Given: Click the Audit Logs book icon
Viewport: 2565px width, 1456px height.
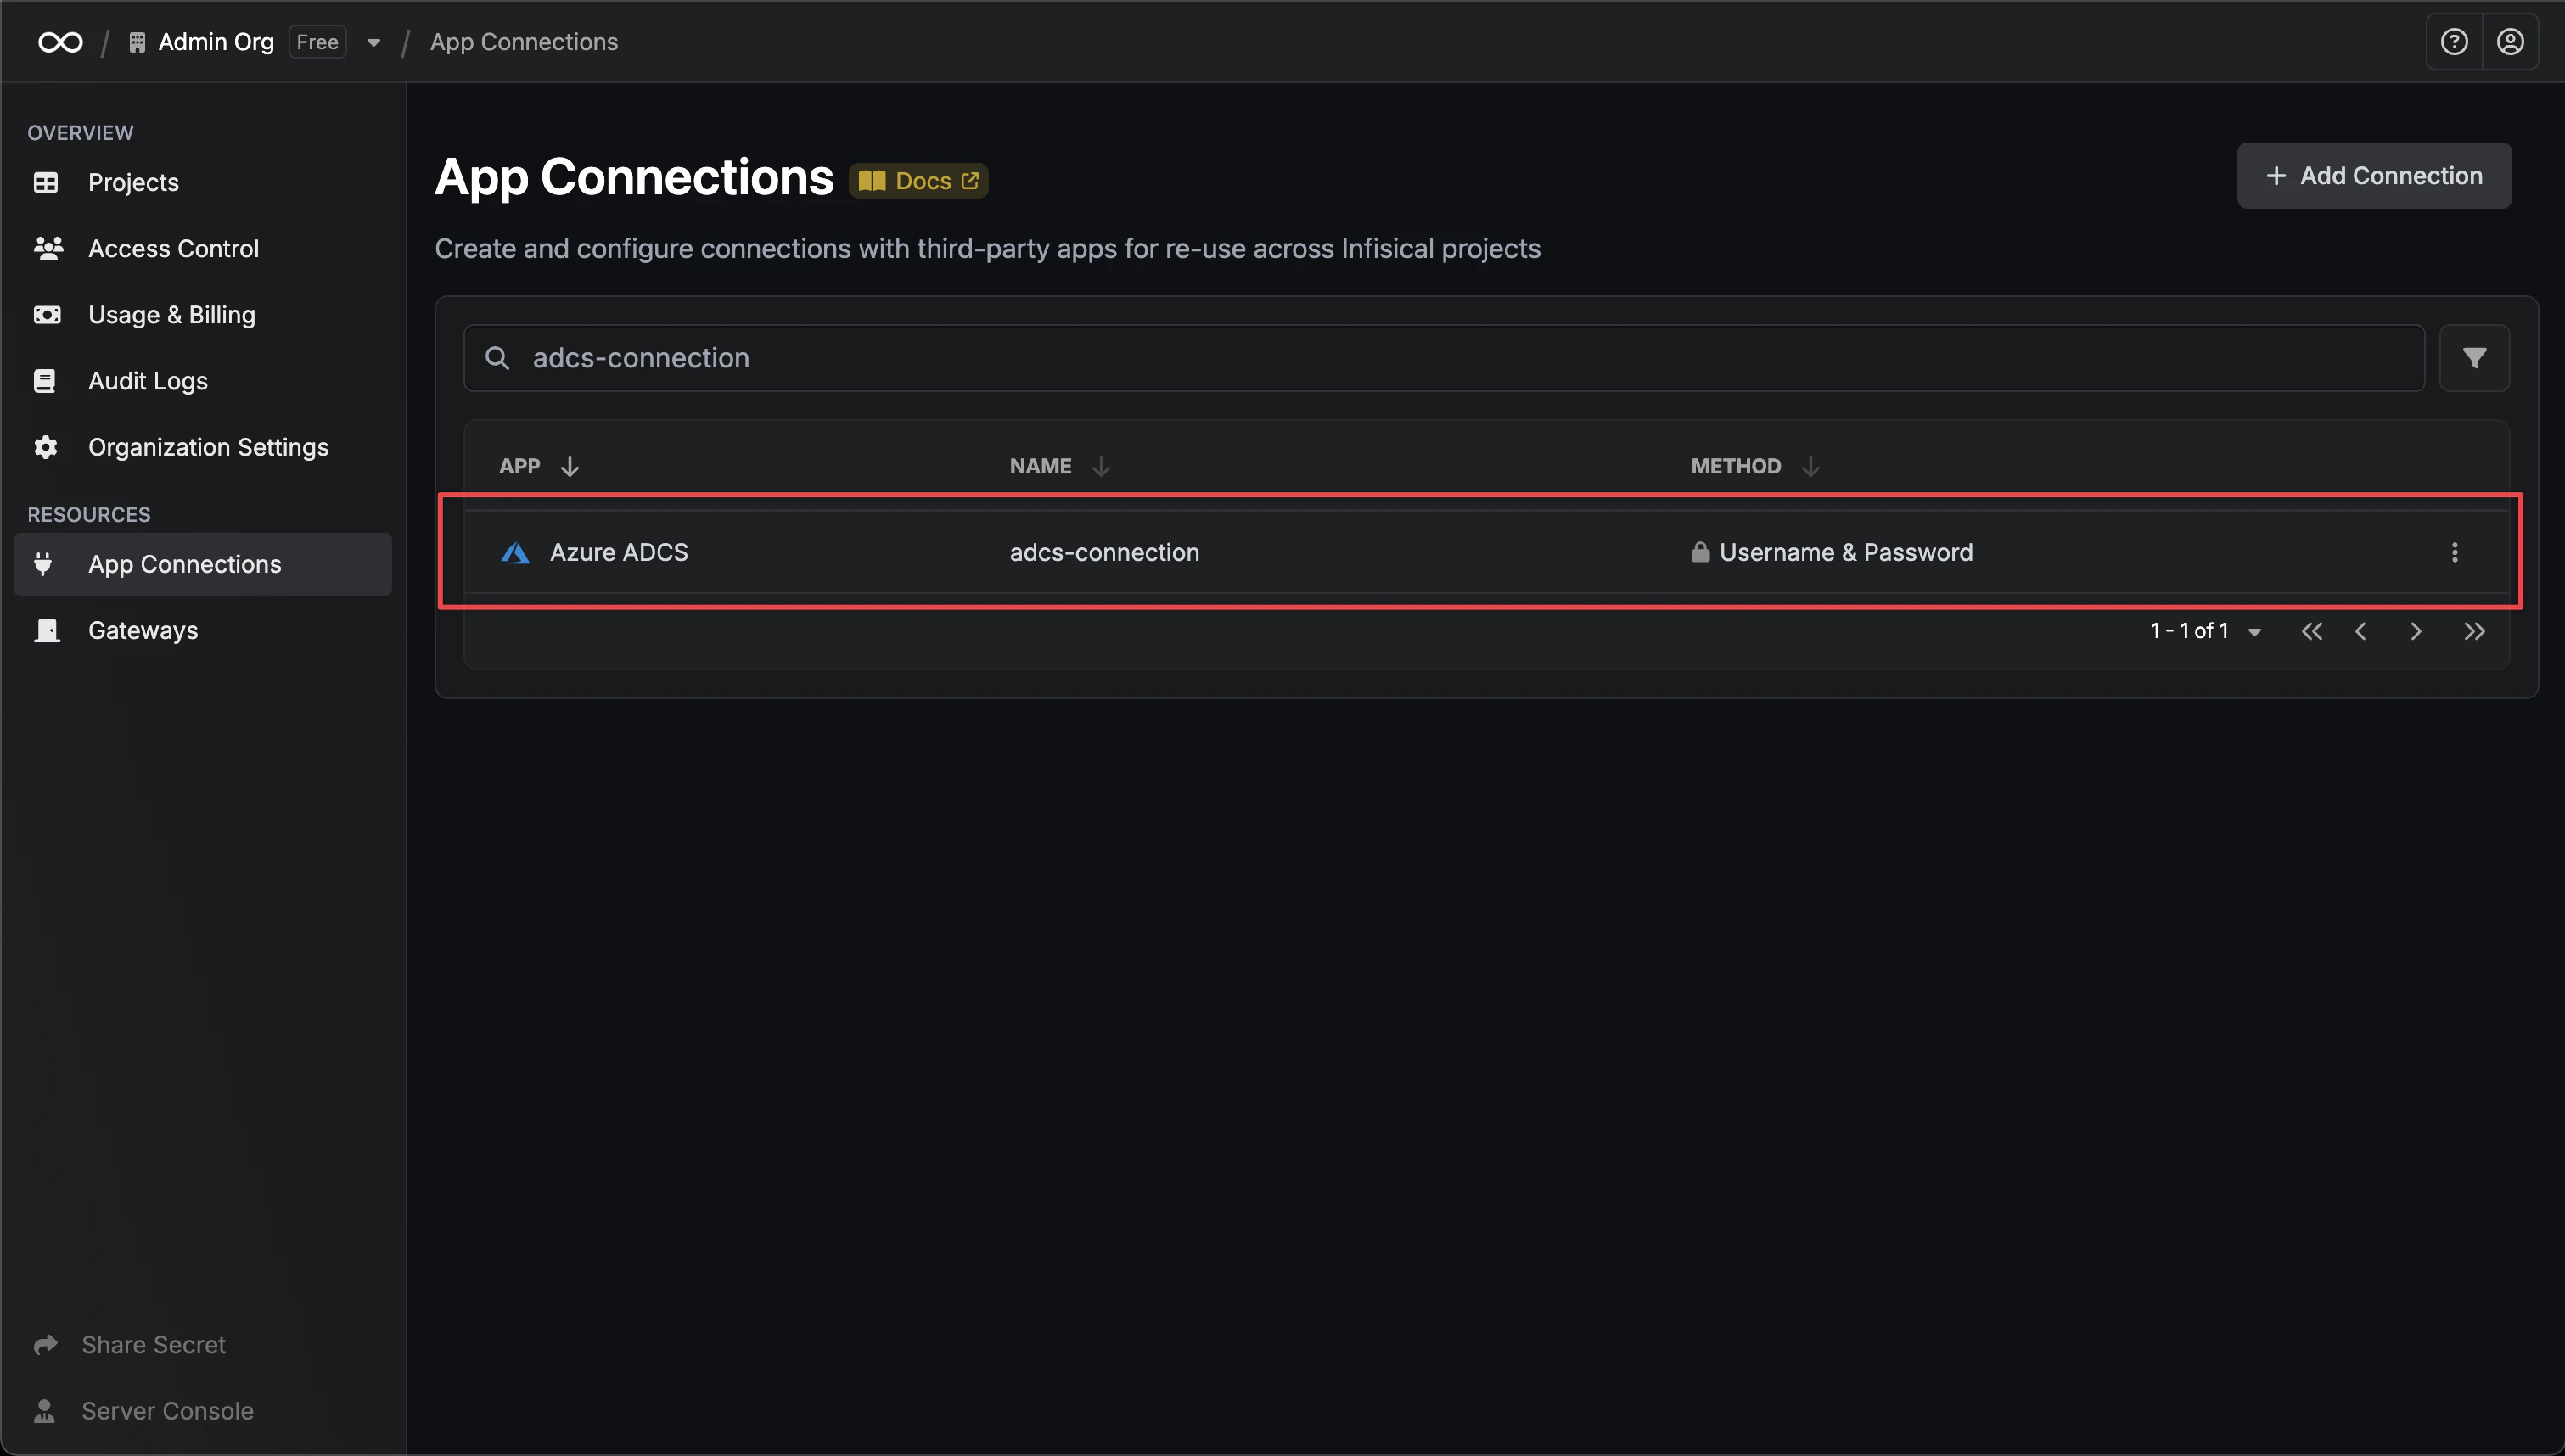Looking at the screenshot, I should coord(45,381).
